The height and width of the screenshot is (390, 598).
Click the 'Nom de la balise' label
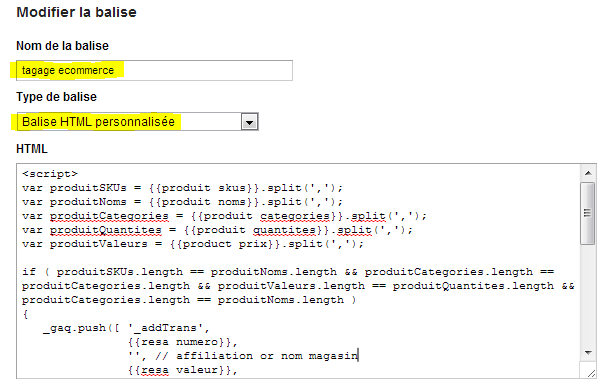click(x=62, y=46)
